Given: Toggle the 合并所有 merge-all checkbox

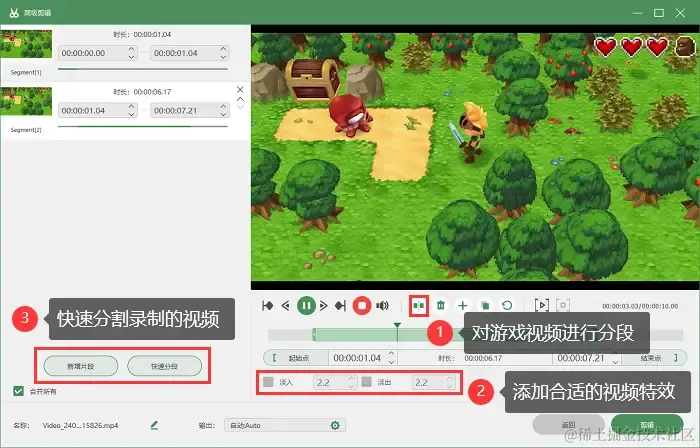Looking at the screenshot, I should pyautogui.click(x=18, y=391).
